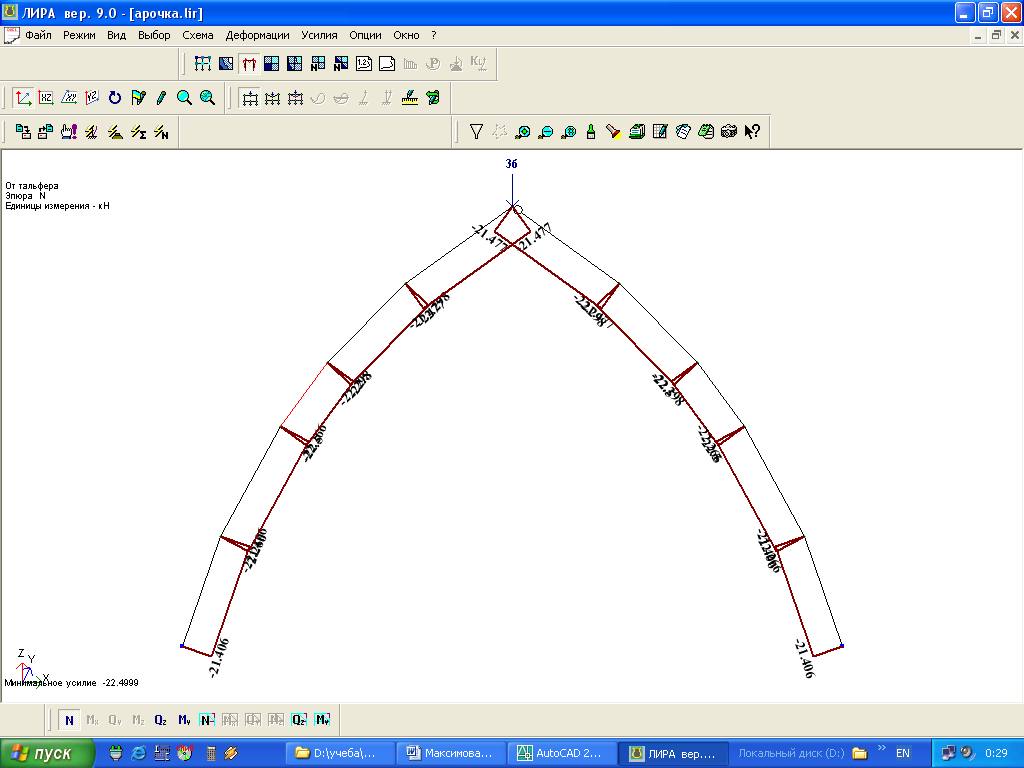This screenshot has height=768, width=1024.
Task: Click the display flags icon
Action: (x=138, y=98)
